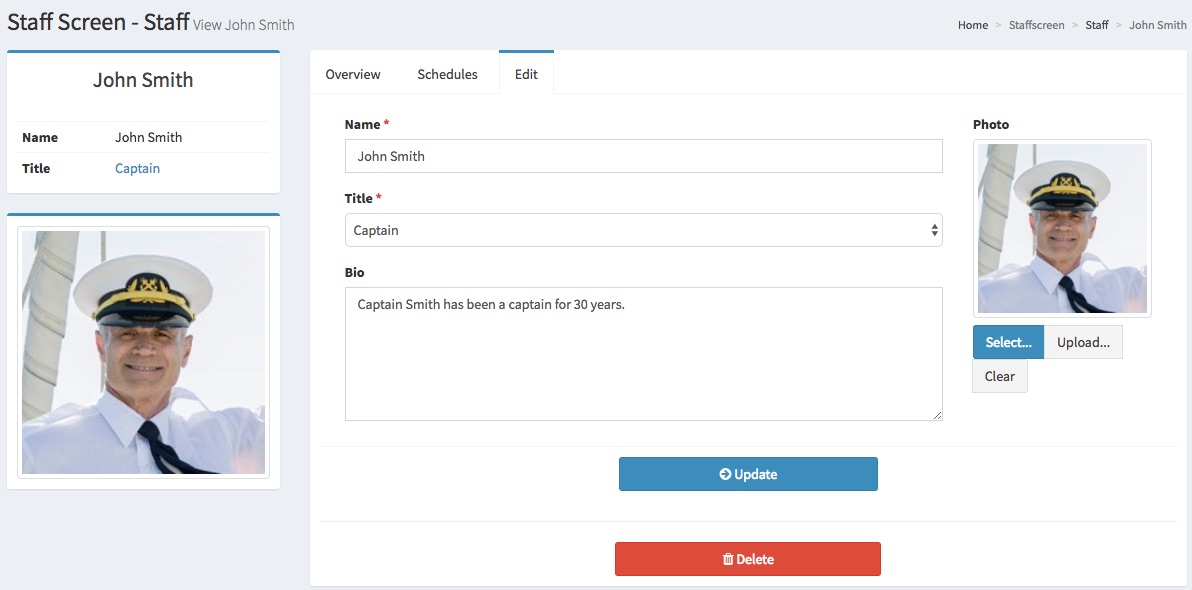Click the Name input field

643,156
